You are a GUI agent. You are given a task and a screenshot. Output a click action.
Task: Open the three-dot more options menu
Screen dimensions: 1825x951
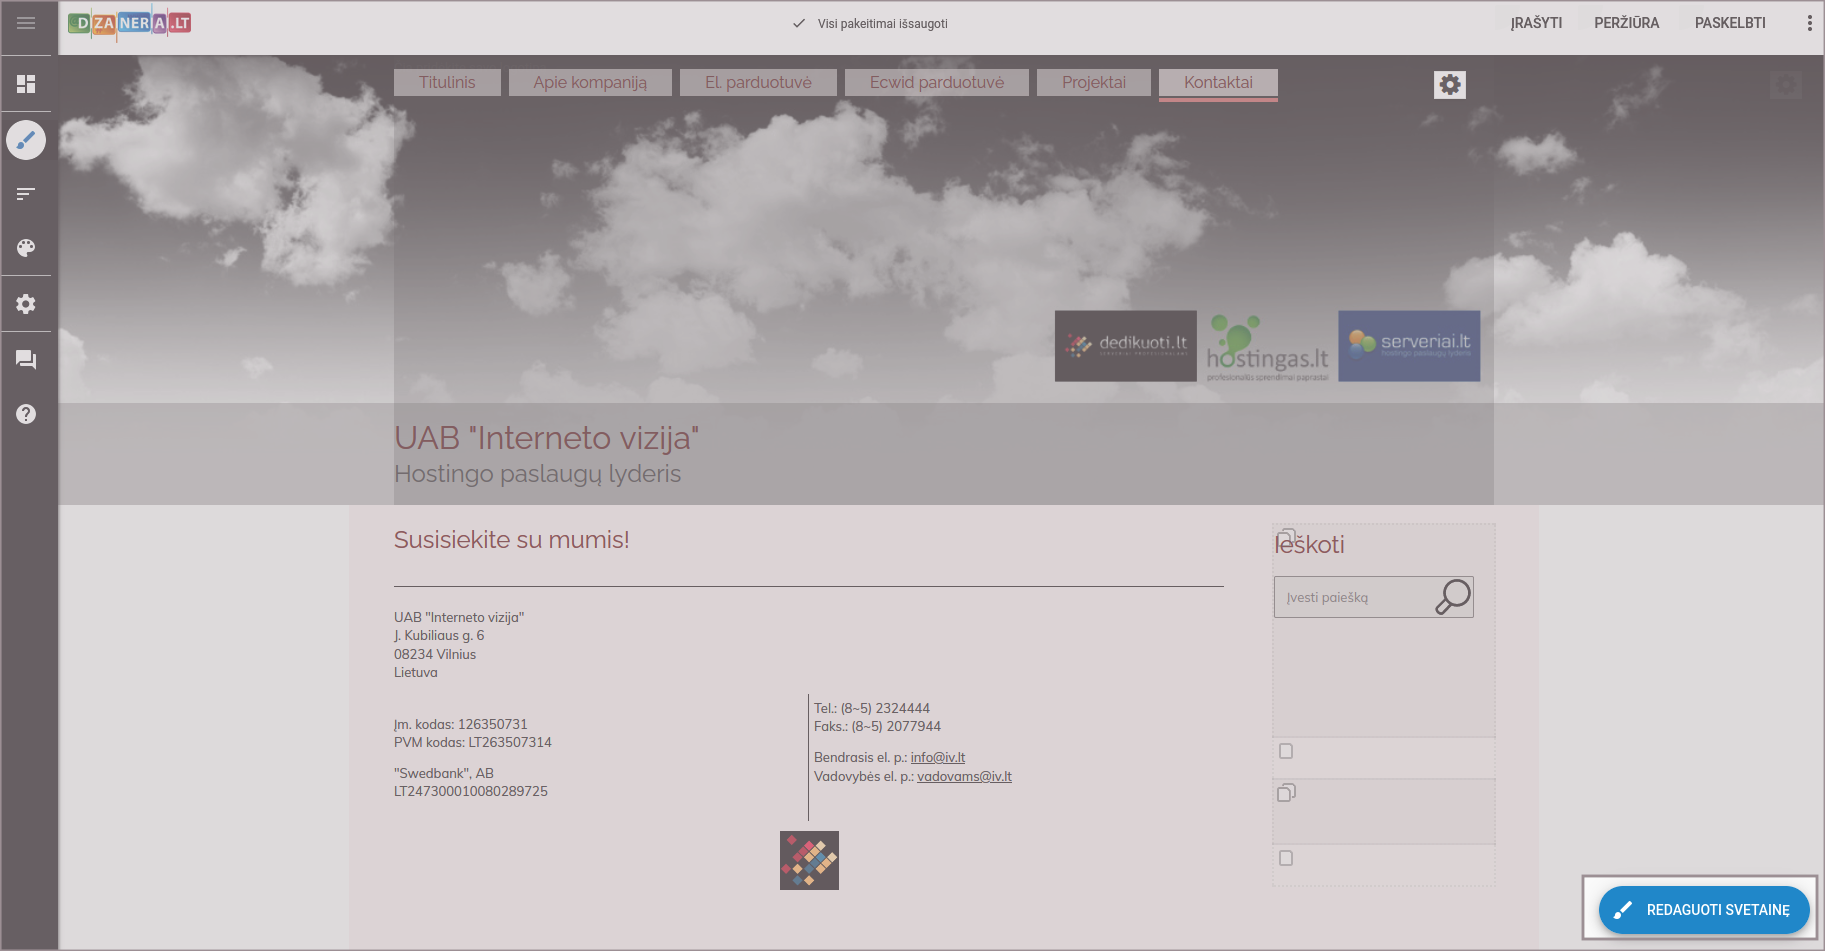tap(1809, 23)
